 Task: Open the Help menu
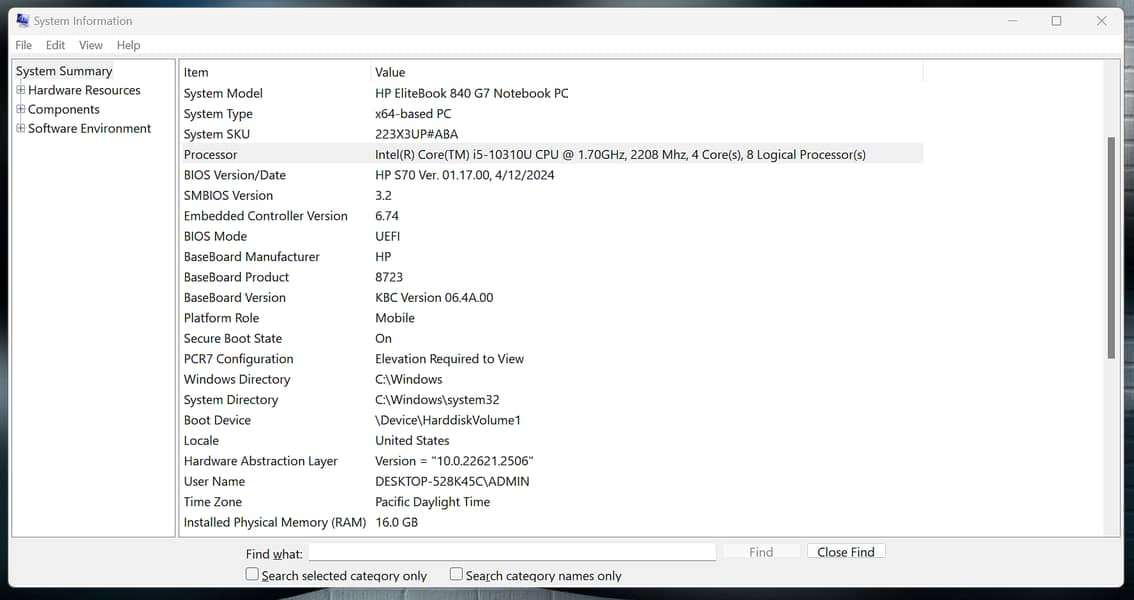[x=128, y=45]
